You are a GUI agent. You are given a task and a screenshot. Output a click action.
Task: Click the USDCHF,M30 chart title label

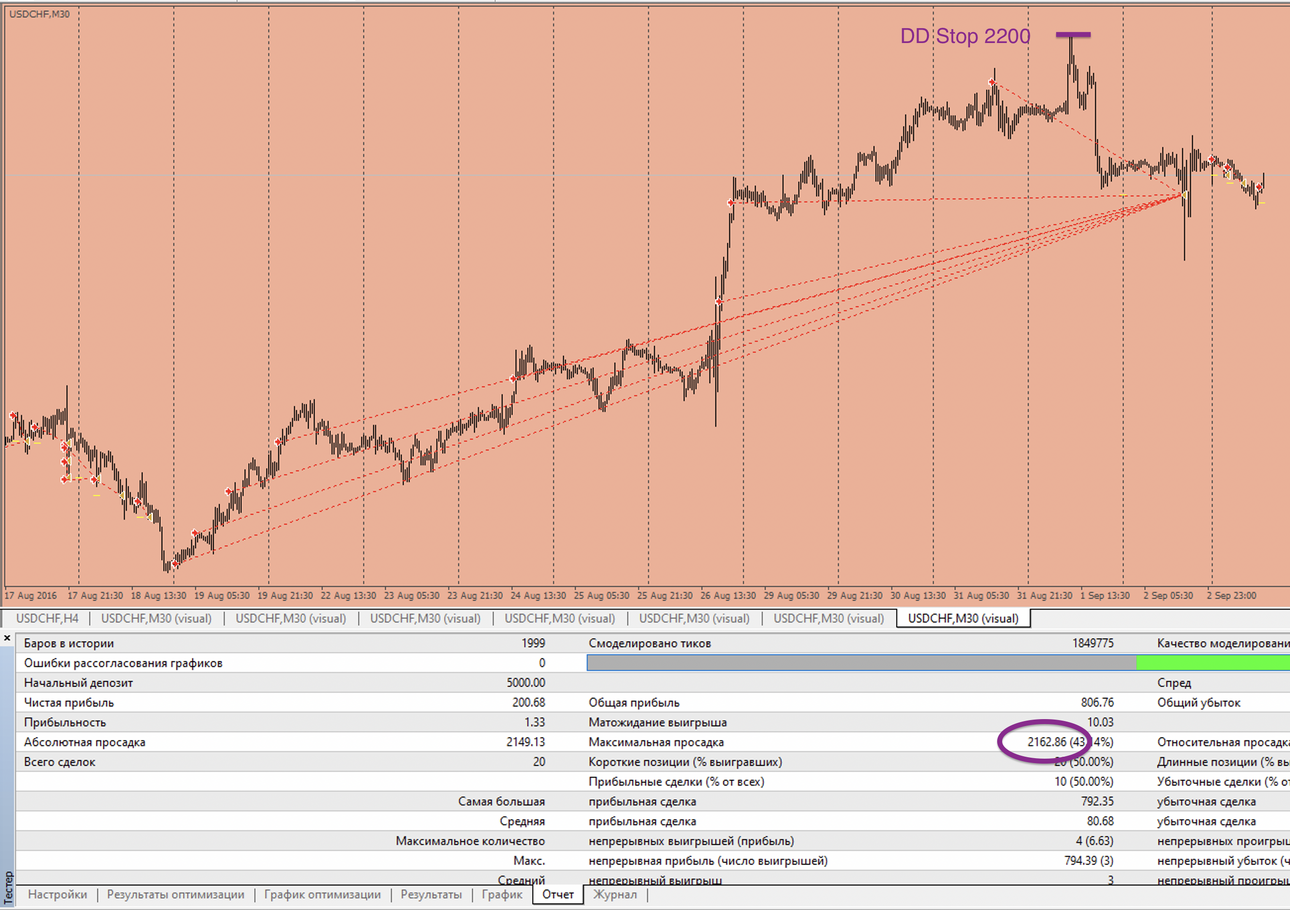click(x=40, y=14)
